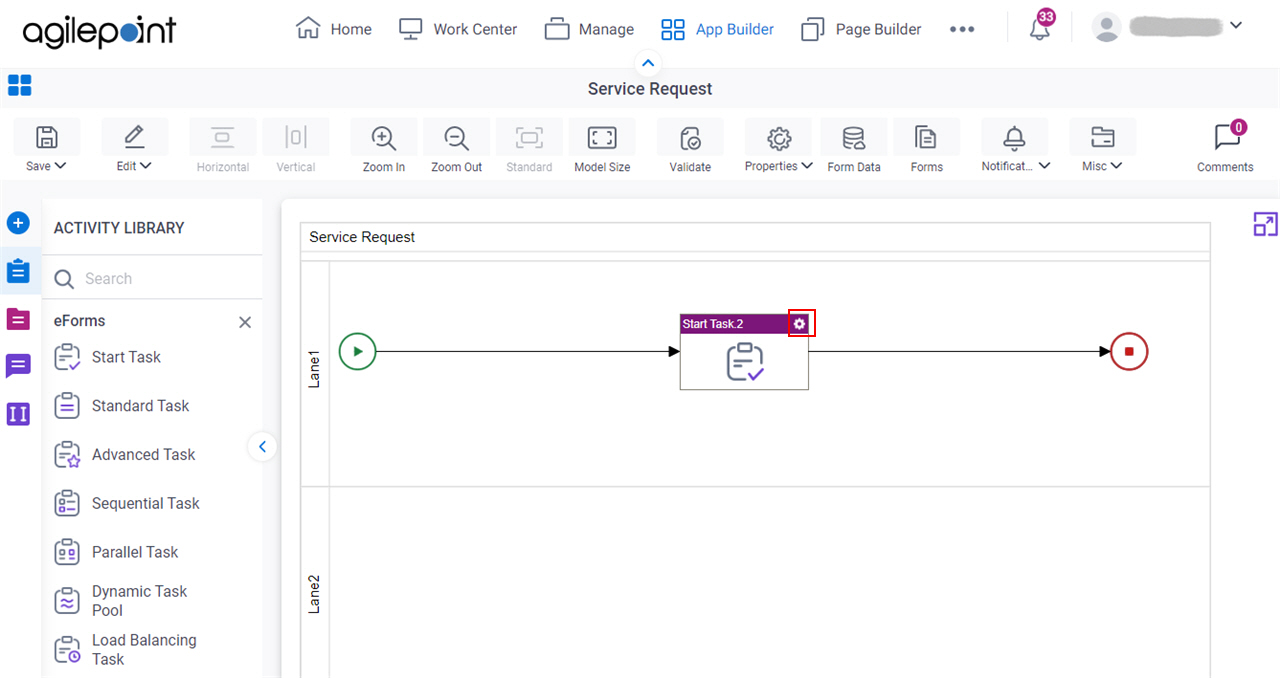Open Work Center navigation item
The image size is (1280, 678).
[x=457, y=29]
